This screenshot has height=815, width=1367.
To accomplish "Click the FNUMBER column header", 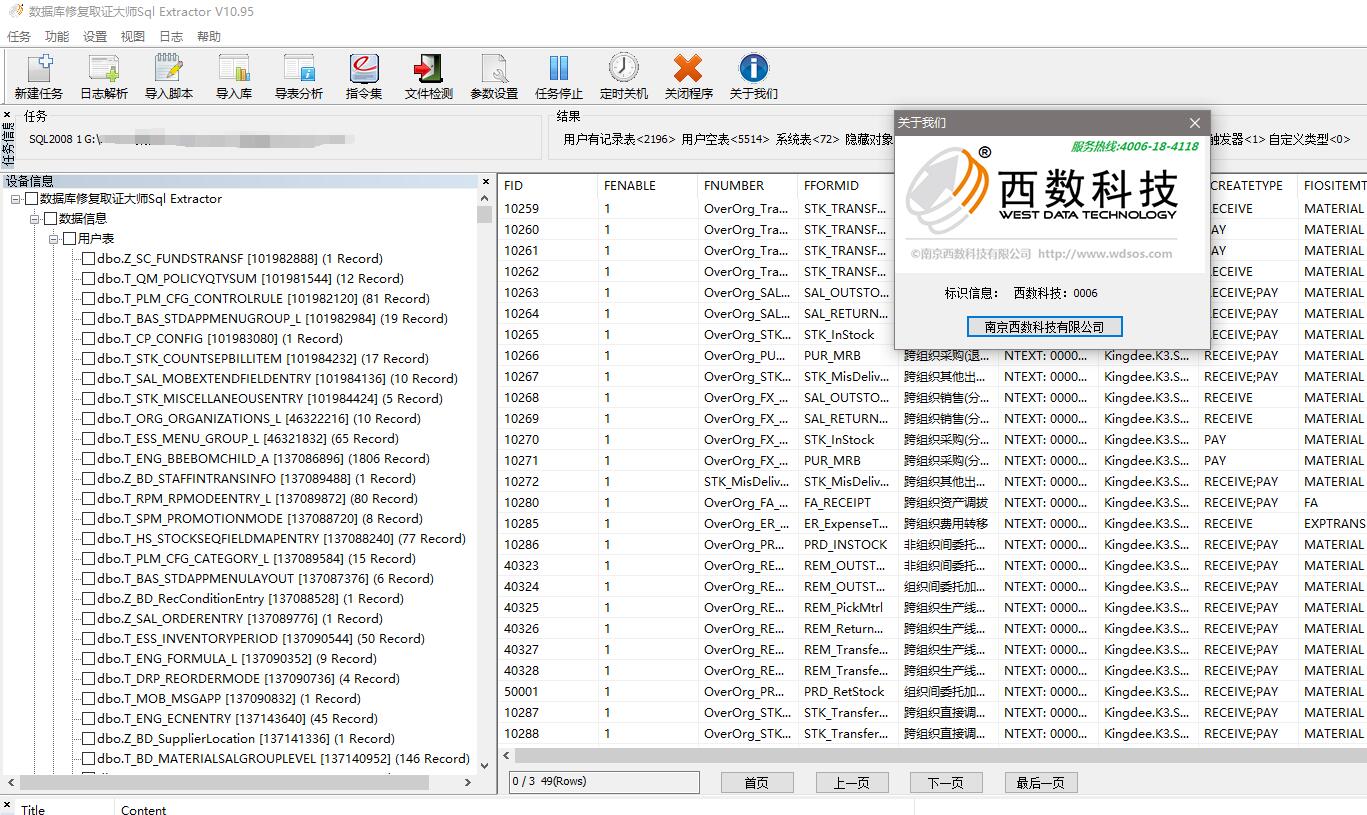I will pyautogui.click(x=747, y=186).
